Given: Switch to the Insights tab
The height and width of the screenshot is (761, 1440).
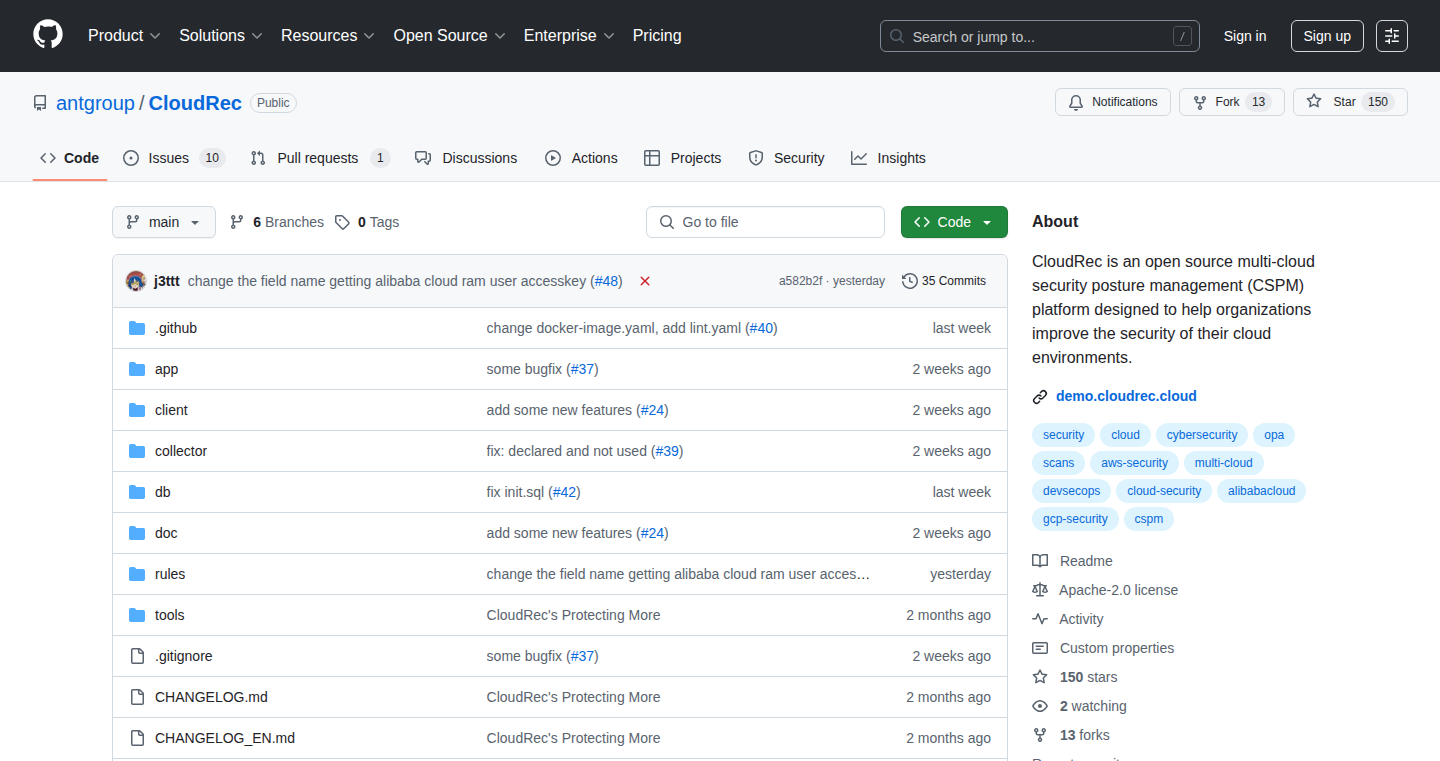Looking at the screenshot, I should [888, 158].
